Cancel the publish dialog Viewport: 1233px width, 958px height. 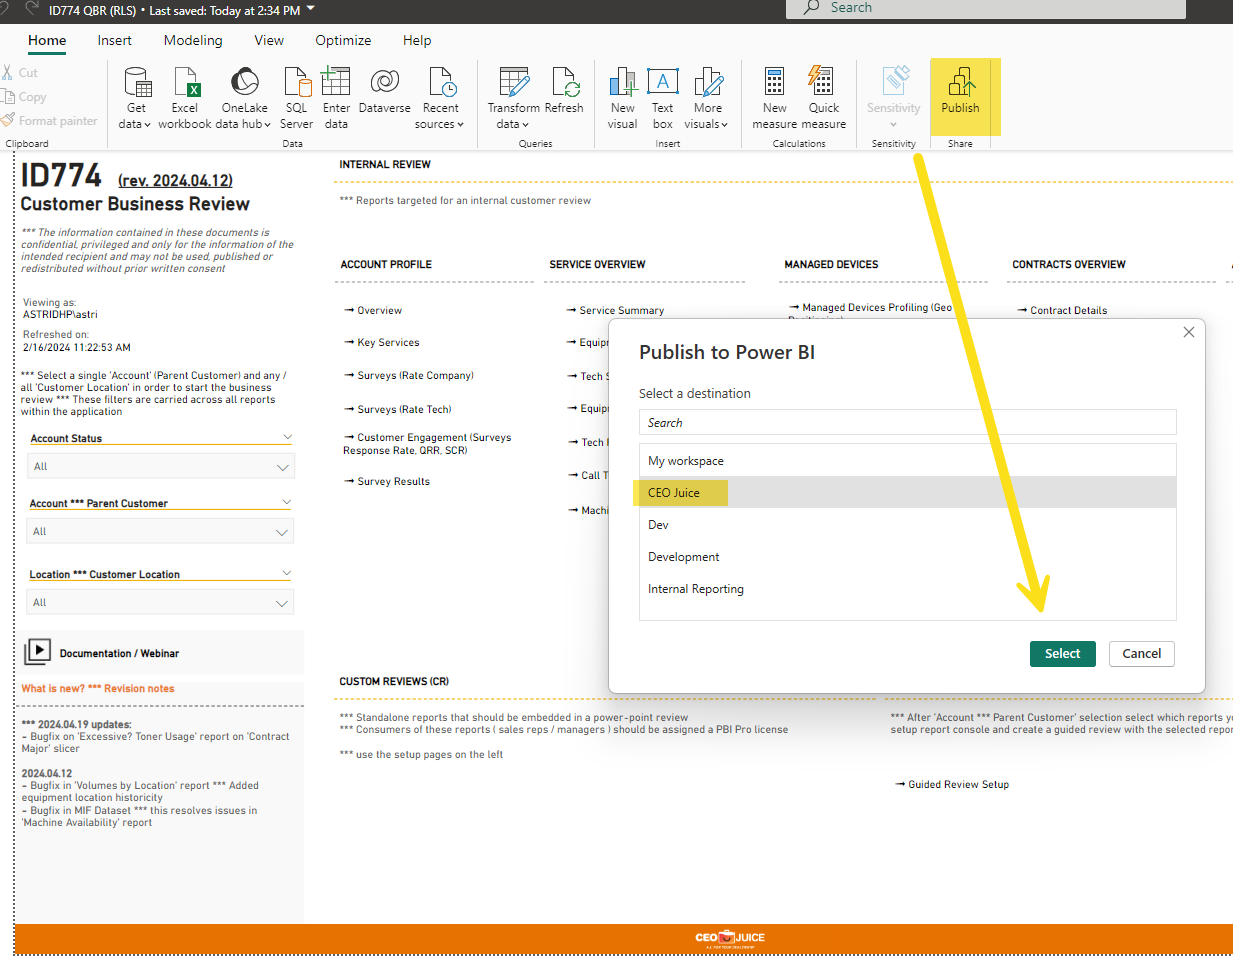coord(1141,653)
